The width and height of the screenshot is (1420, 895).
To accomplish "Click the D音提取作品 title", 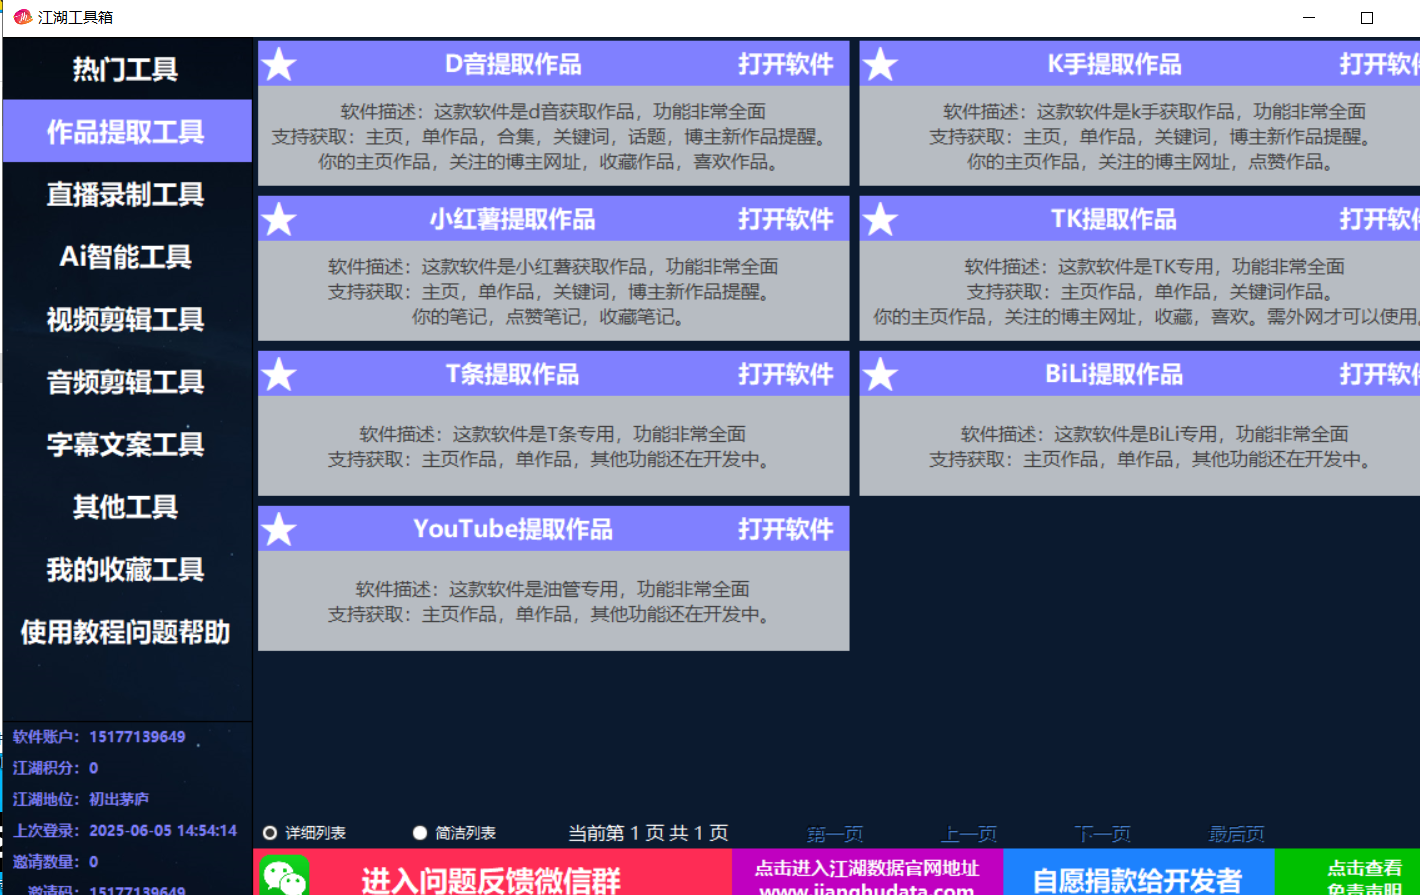I will [x=513, y=64].
